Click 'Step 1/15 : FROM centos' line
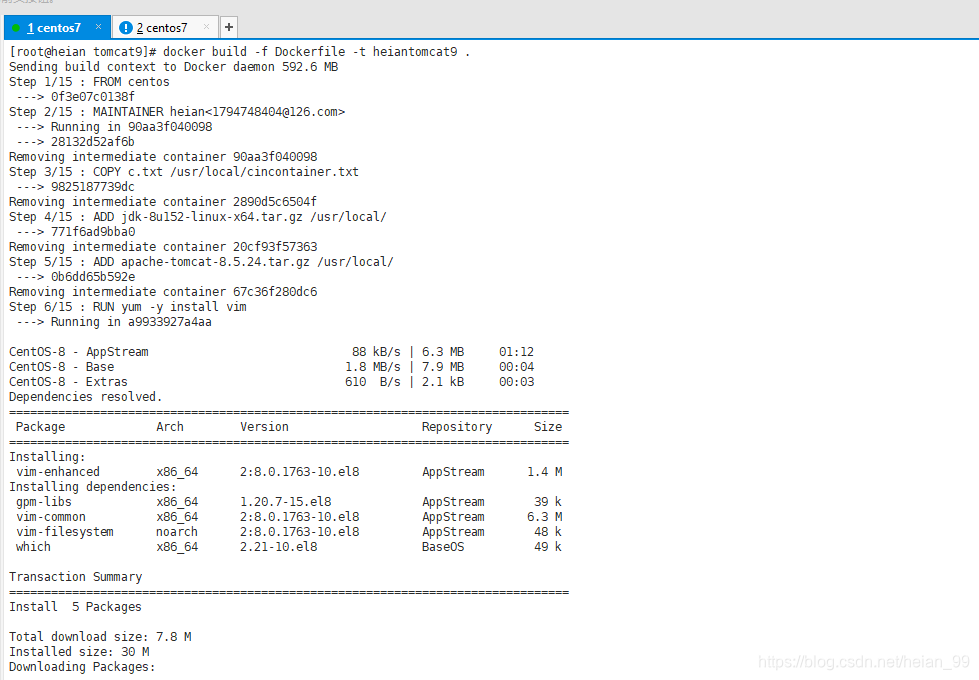Screen dimensions: 979x680 tap(89, 82)
